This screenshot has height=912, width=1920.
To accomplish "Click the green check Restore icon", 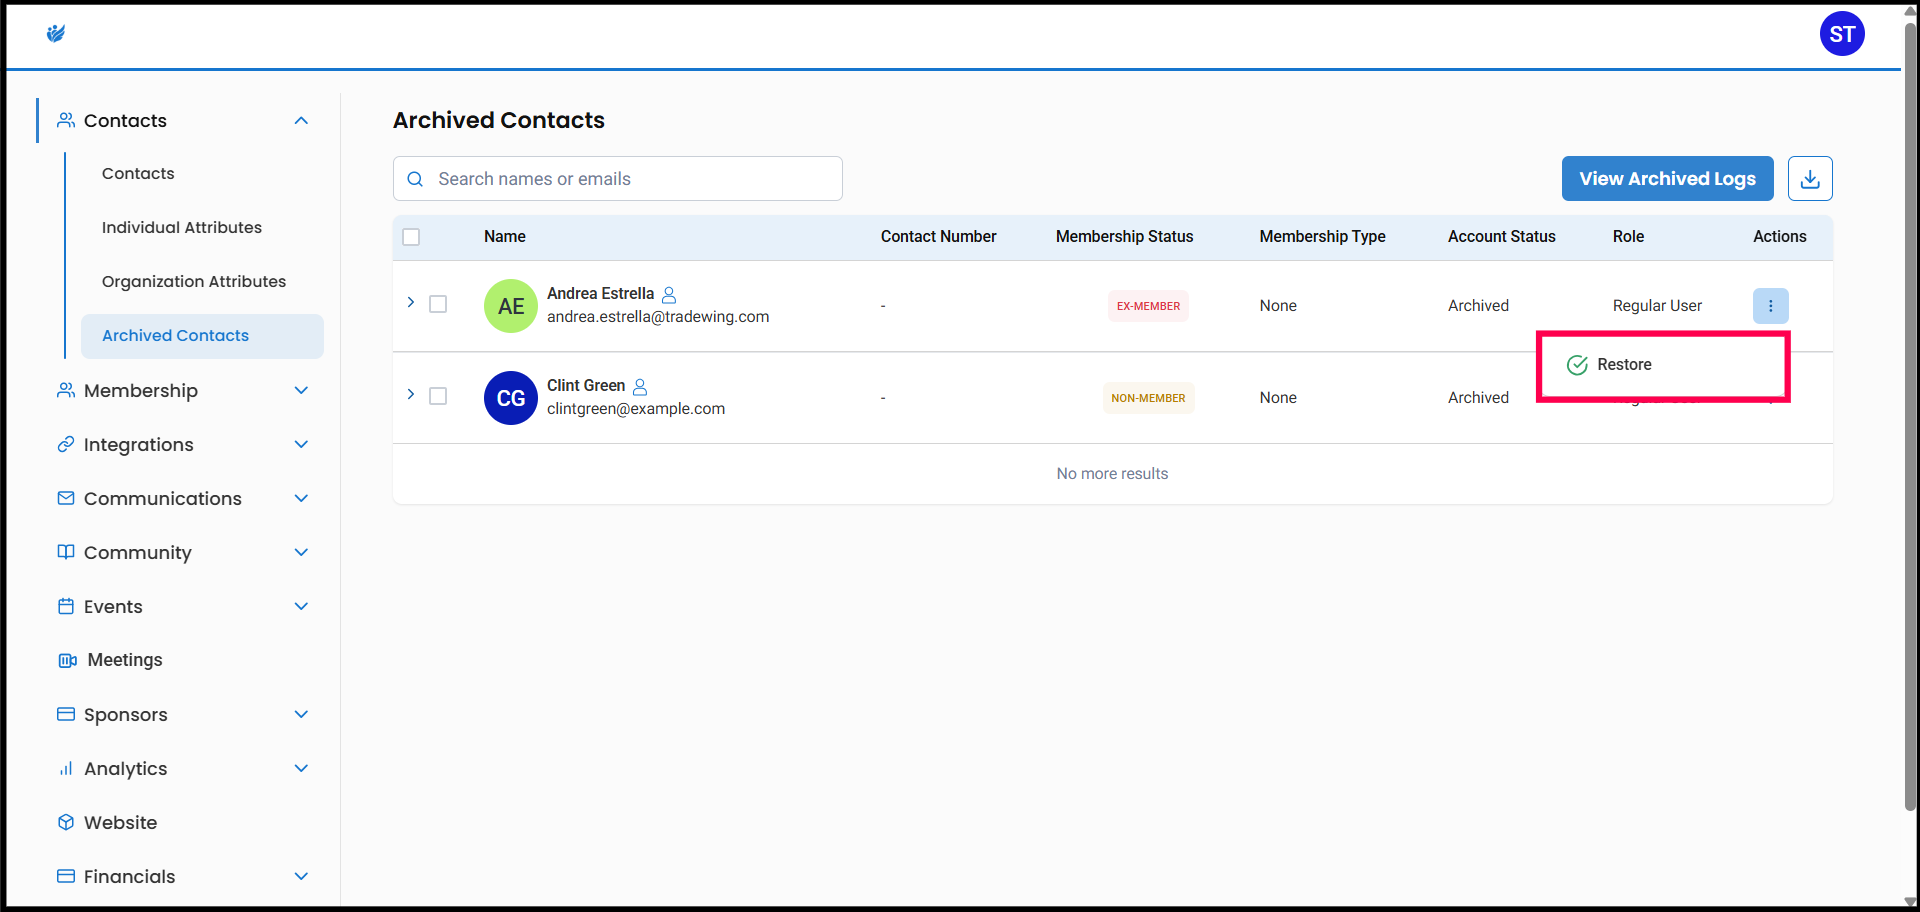I will pos(1577,365).
